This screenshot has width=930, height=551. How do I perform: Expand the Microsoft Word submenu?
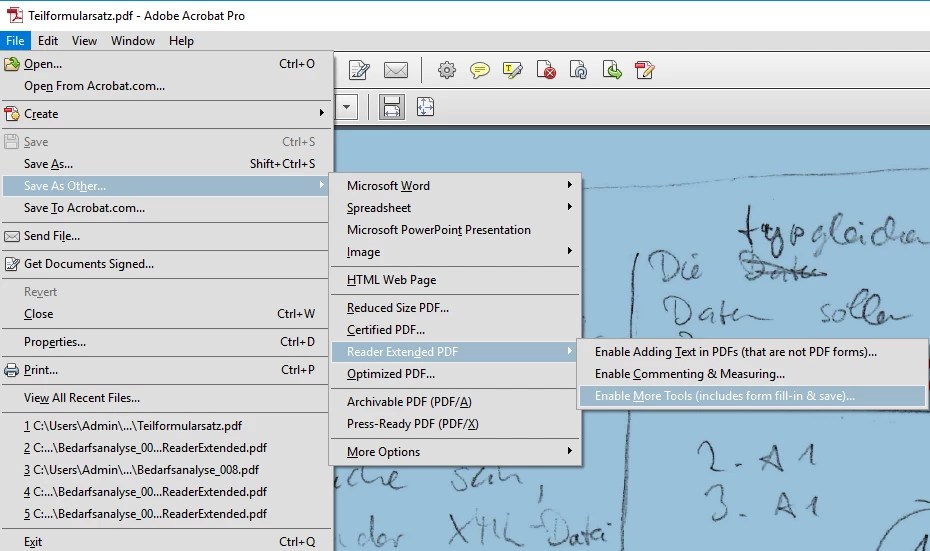(455, 186)
